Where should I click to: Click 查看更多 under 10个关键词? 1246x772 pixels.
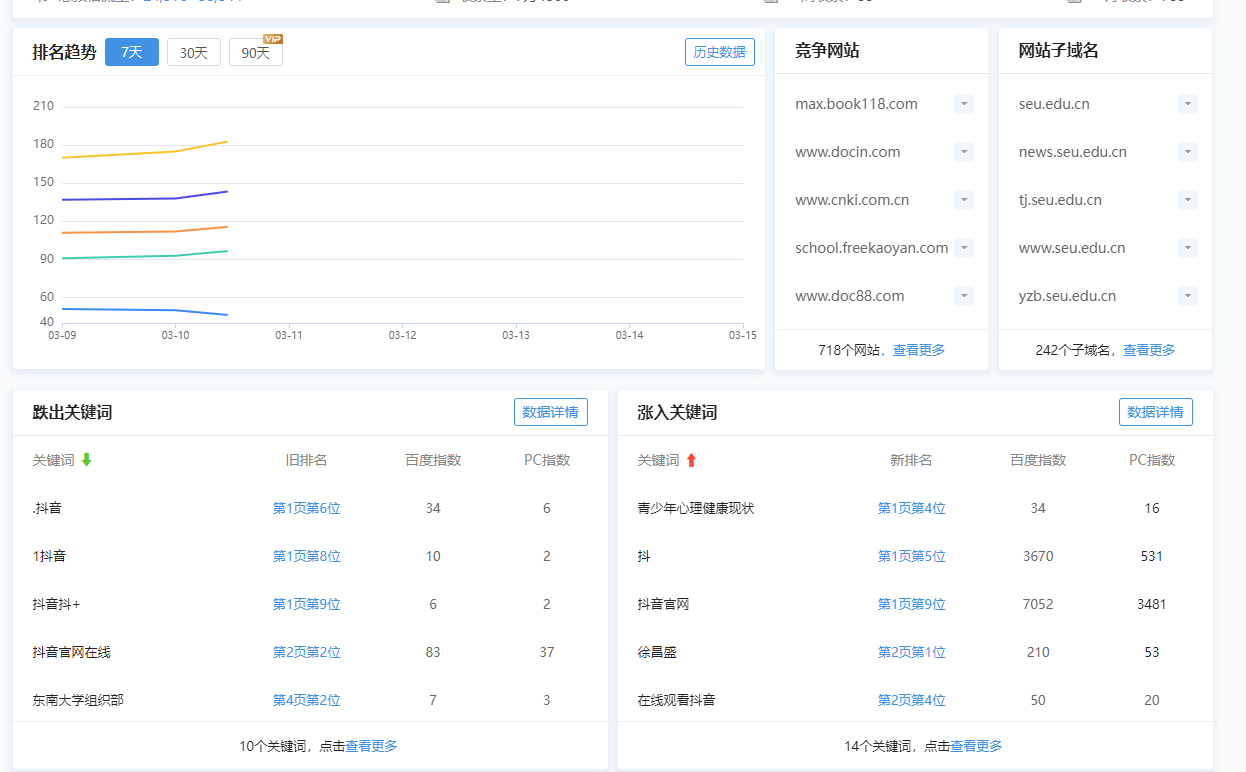point(372,746)
